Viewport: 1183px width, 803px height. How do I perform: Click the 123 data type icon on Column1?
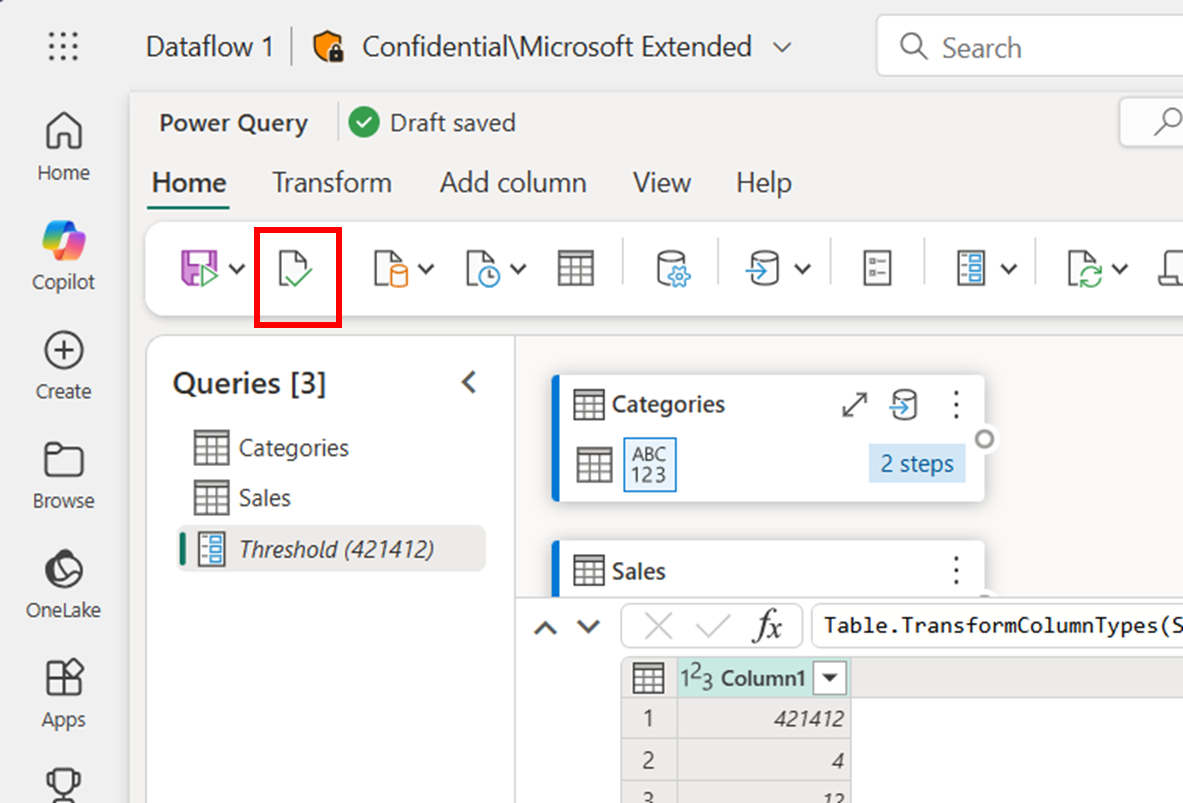click(x=696, y=677)
